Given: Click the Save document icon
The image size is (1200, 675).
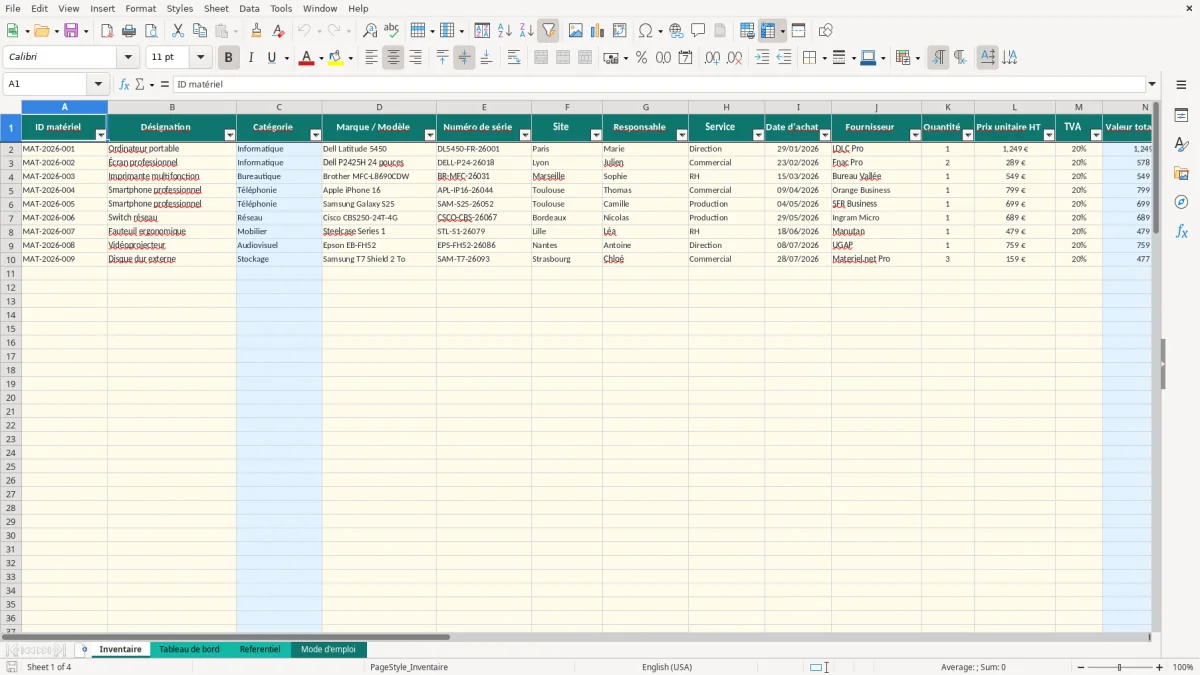Looking at the screenshot, I should pos(71,31).
